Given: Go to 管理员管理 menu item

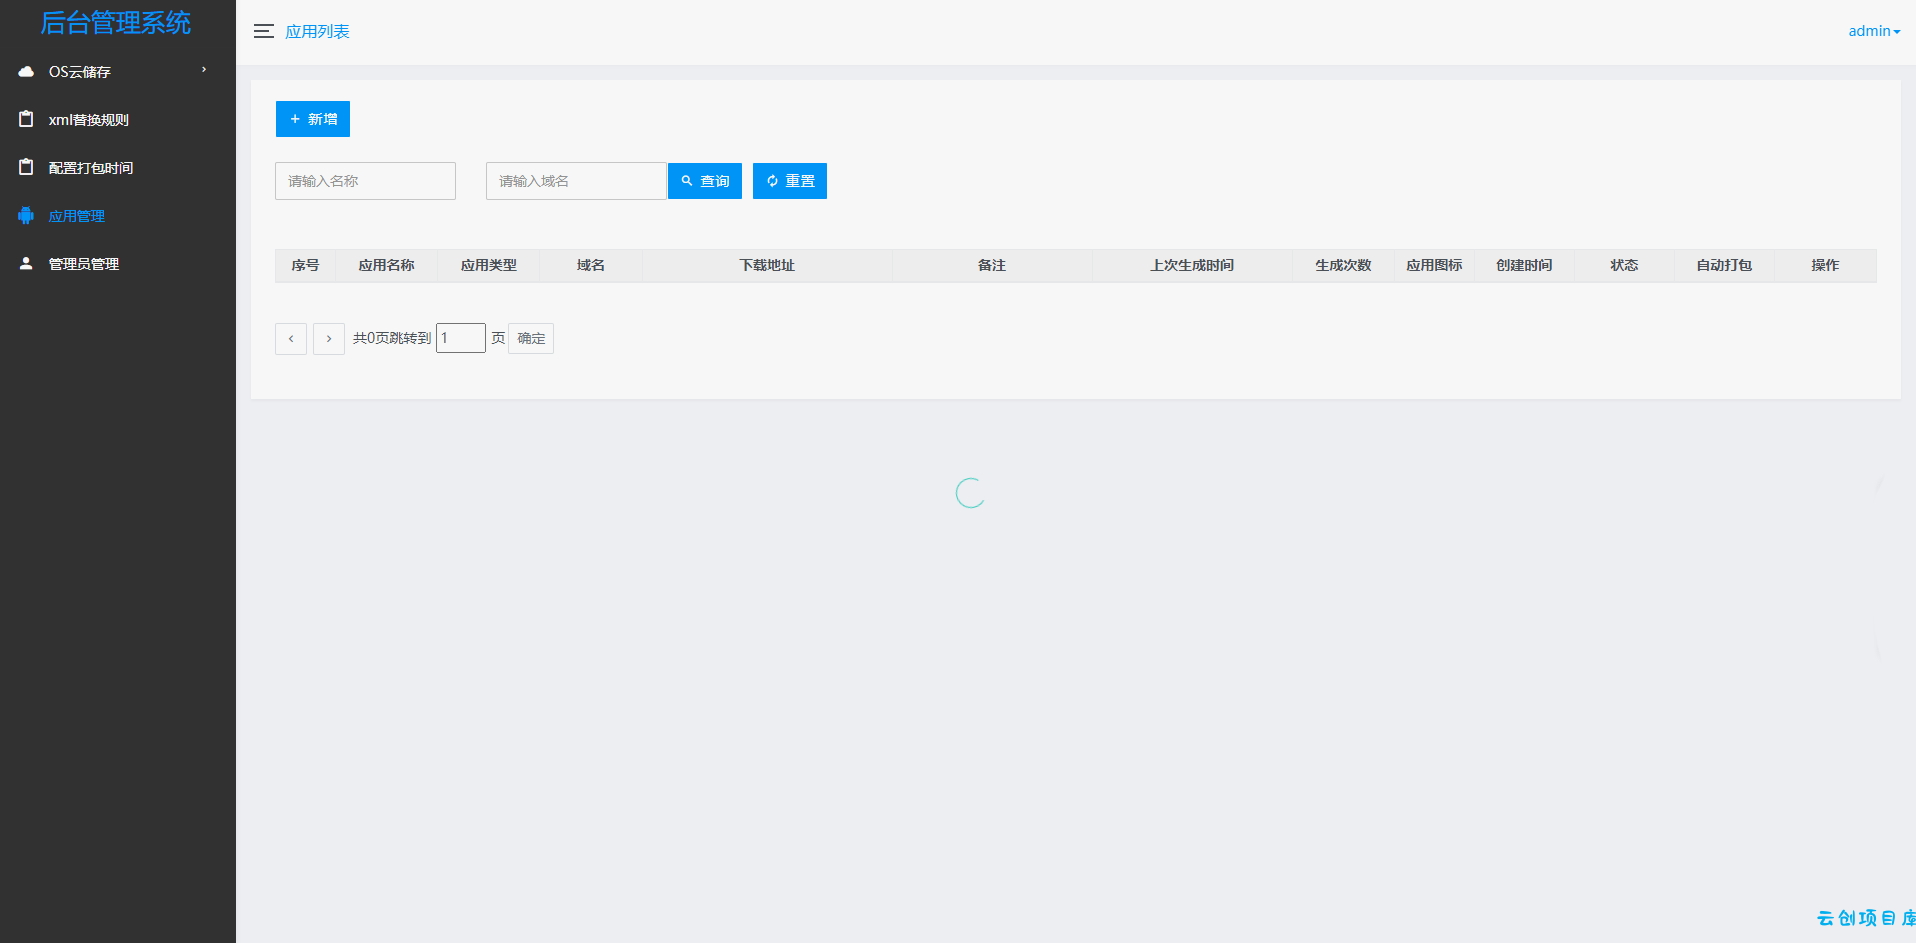Looking at the screenshot, I should (x=118, y=264).
